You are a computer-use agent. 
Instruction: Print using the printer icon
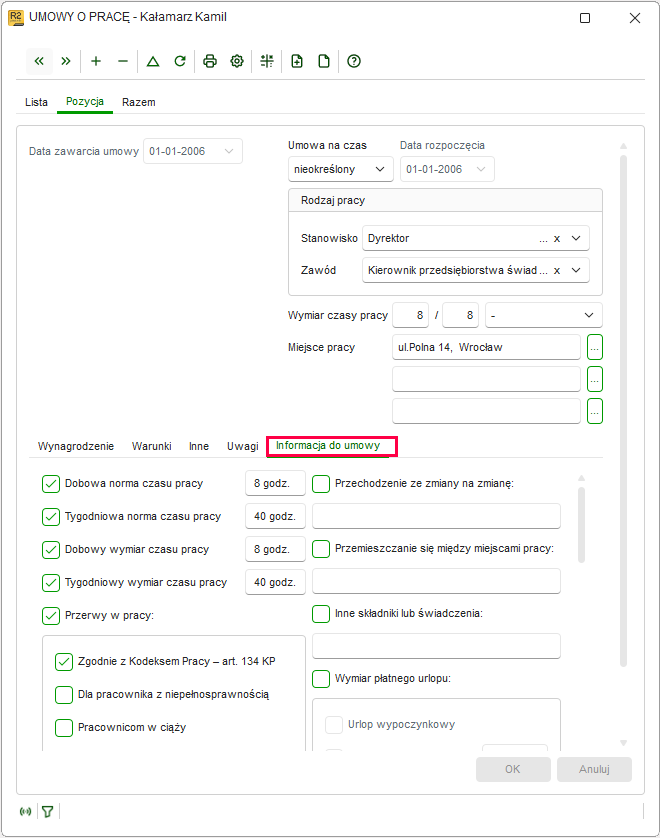tap(210, 61)
